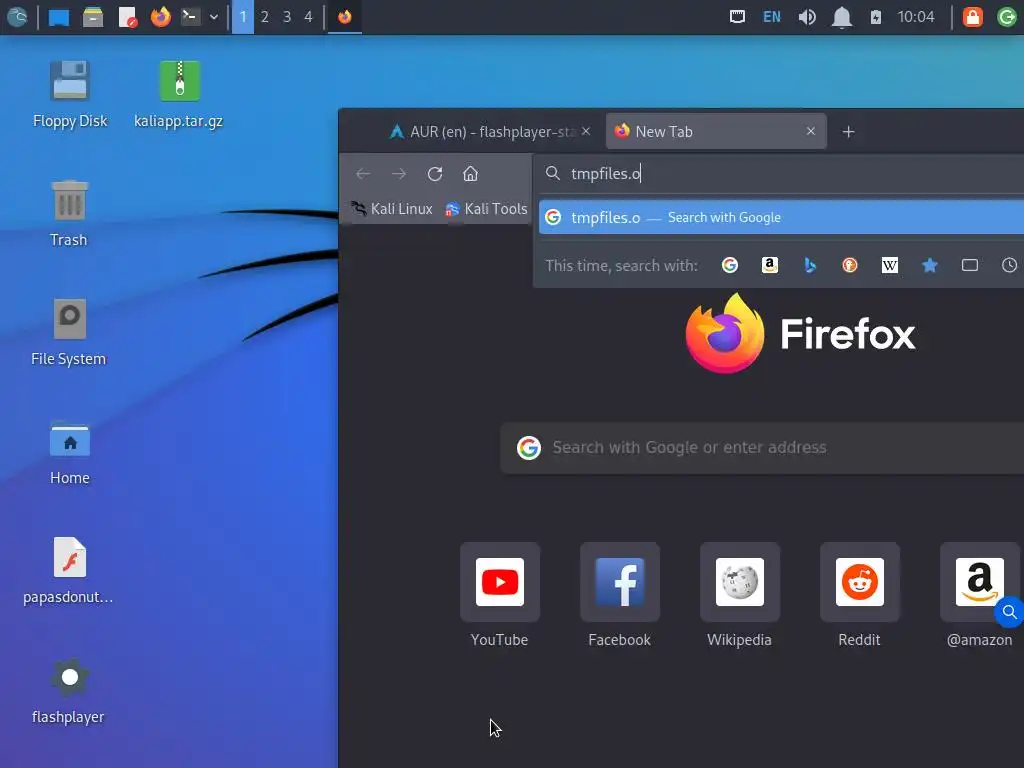Open the Kali applications menu

pos(17,16)
